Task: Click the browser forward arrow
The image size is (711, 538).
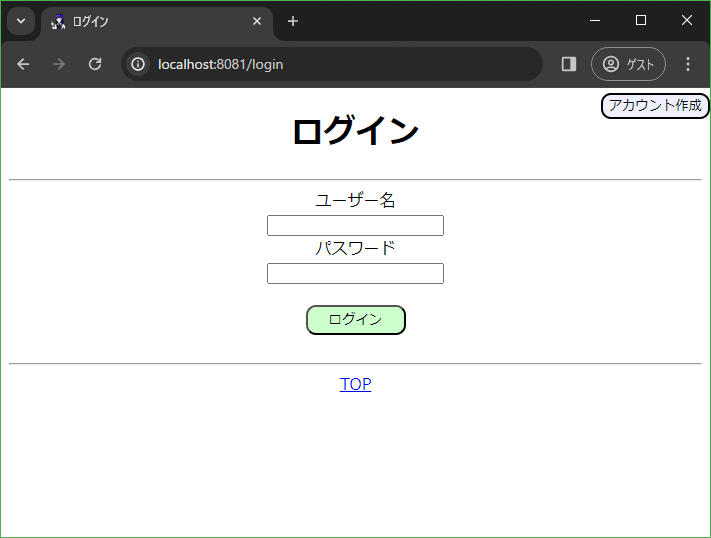Action: click(x=59, y=64)
